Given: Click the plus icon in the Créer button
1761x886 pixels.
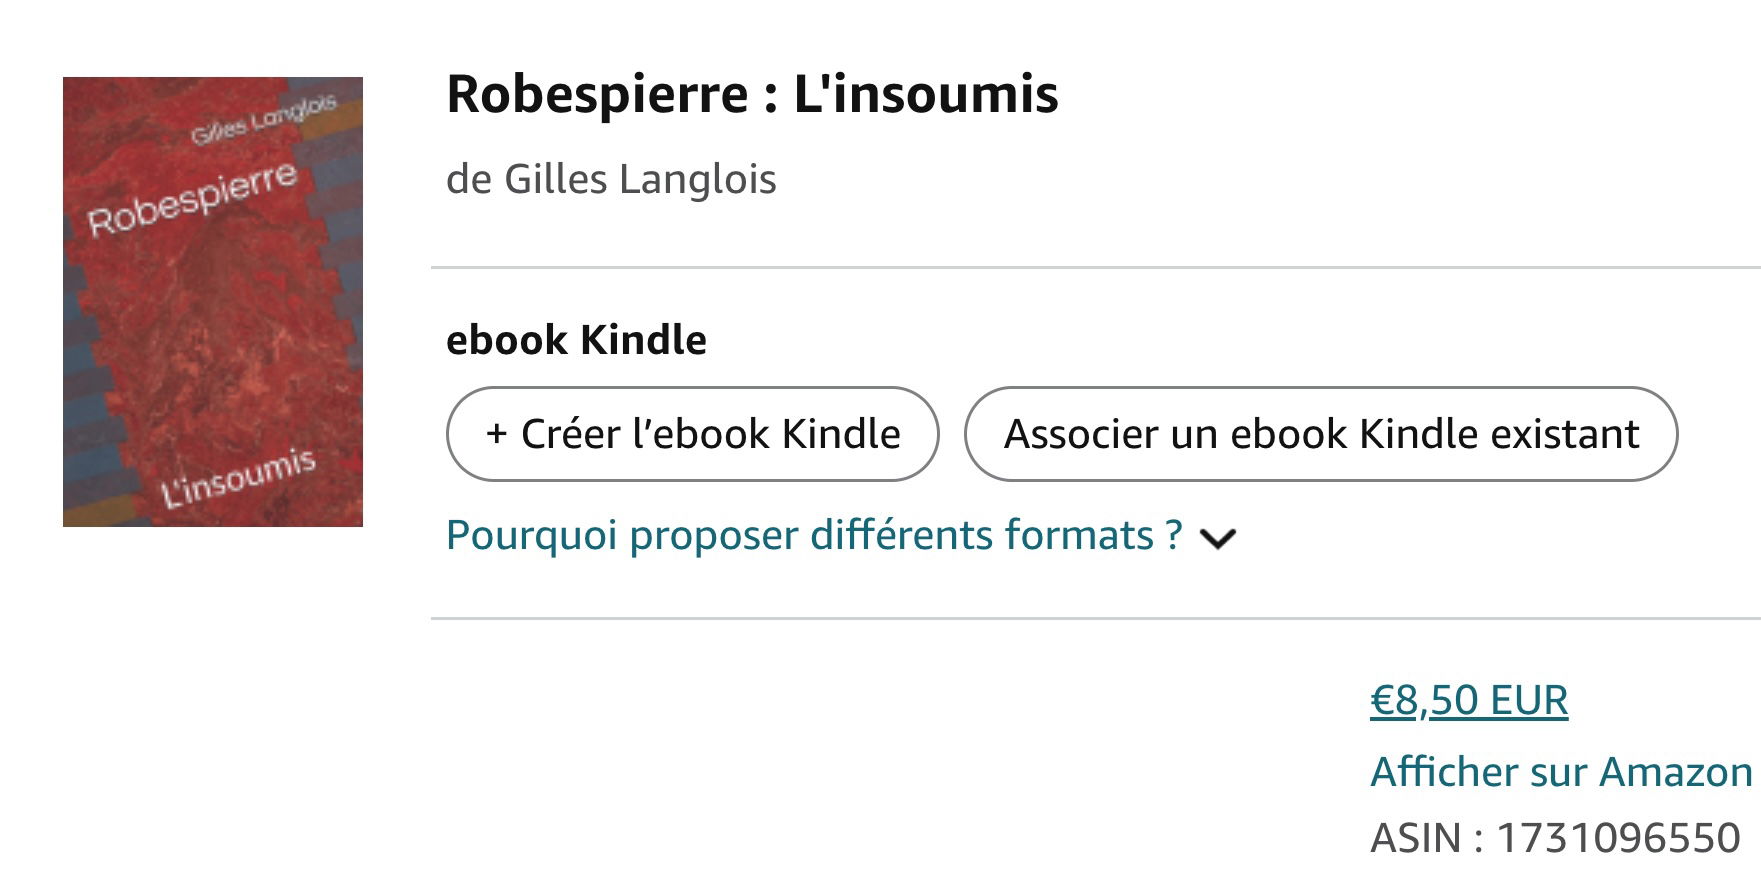Looking at the screenshot, I should (x=496, y=434).
